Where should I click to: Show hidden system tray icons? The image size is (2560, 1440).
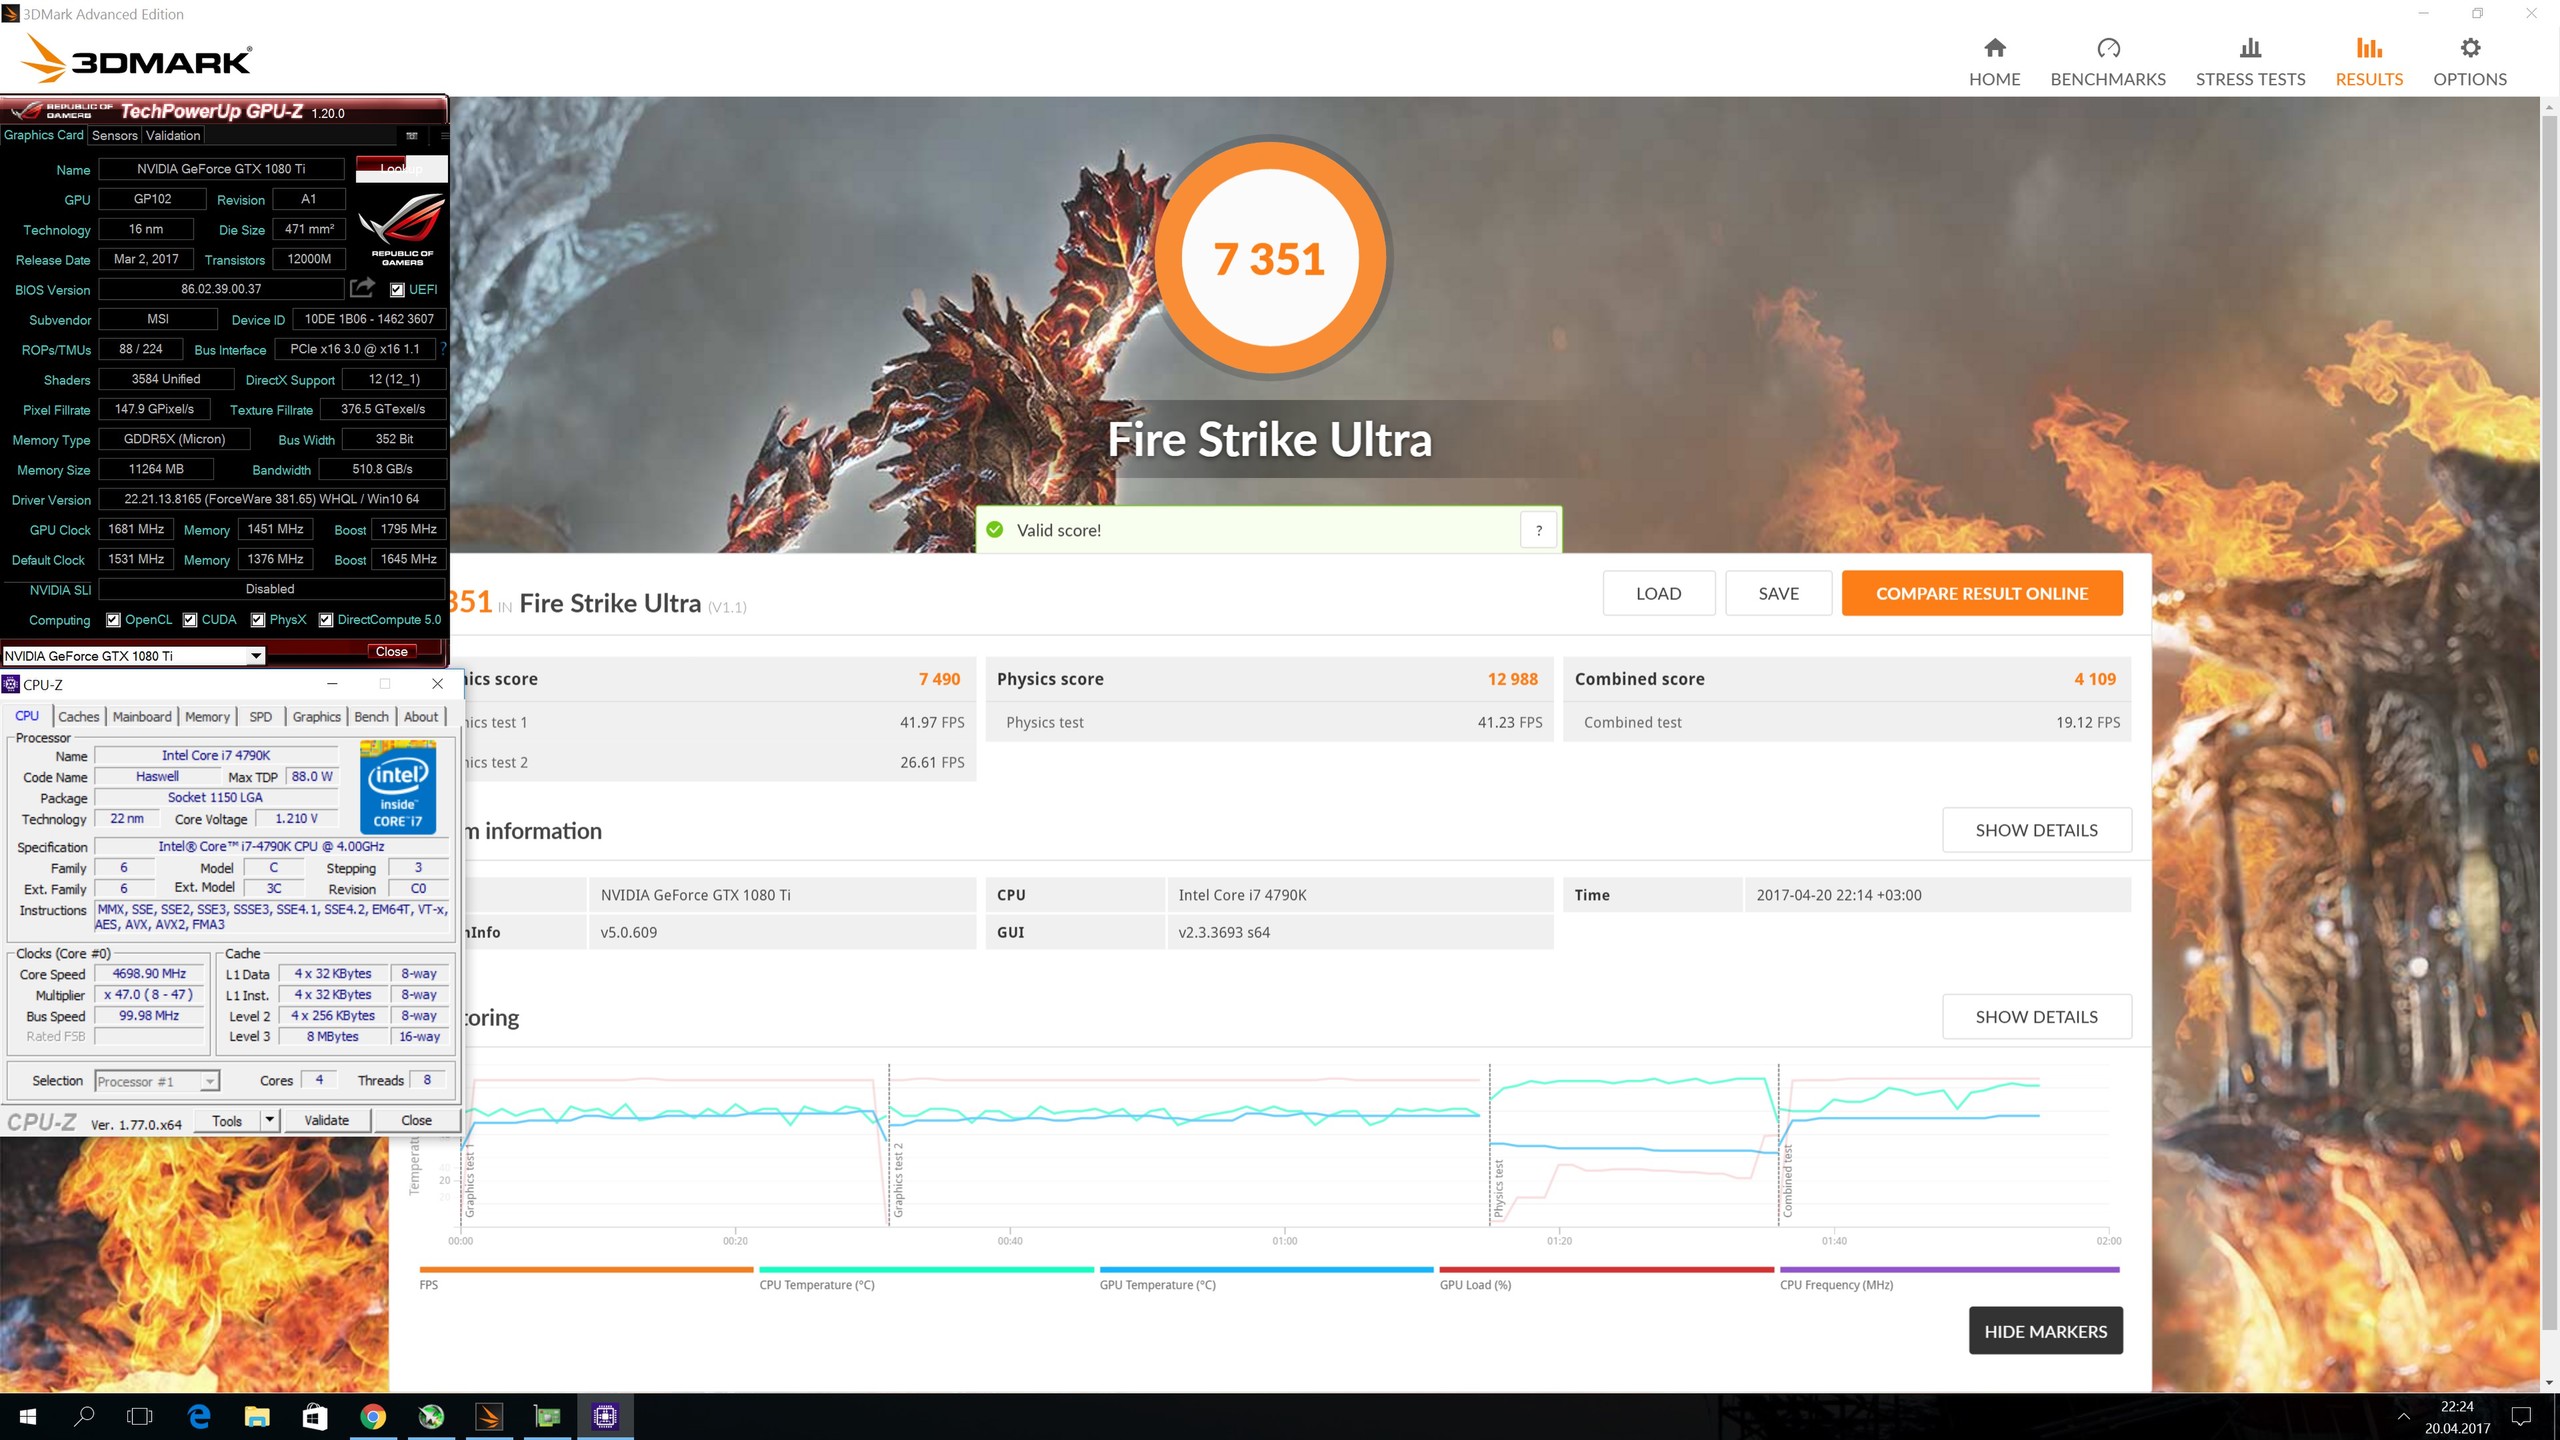click(2403, 1416)
